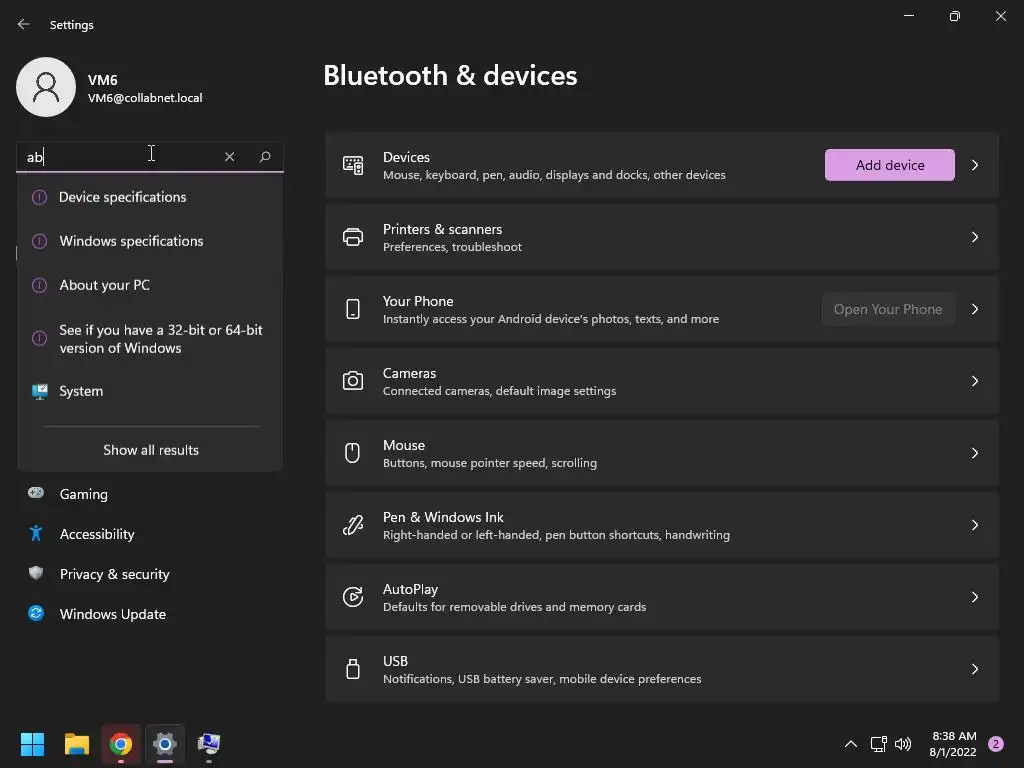Click the Windows Start button
The width and height of the screenshot is (1024, 768).
[x=33, y=744]
